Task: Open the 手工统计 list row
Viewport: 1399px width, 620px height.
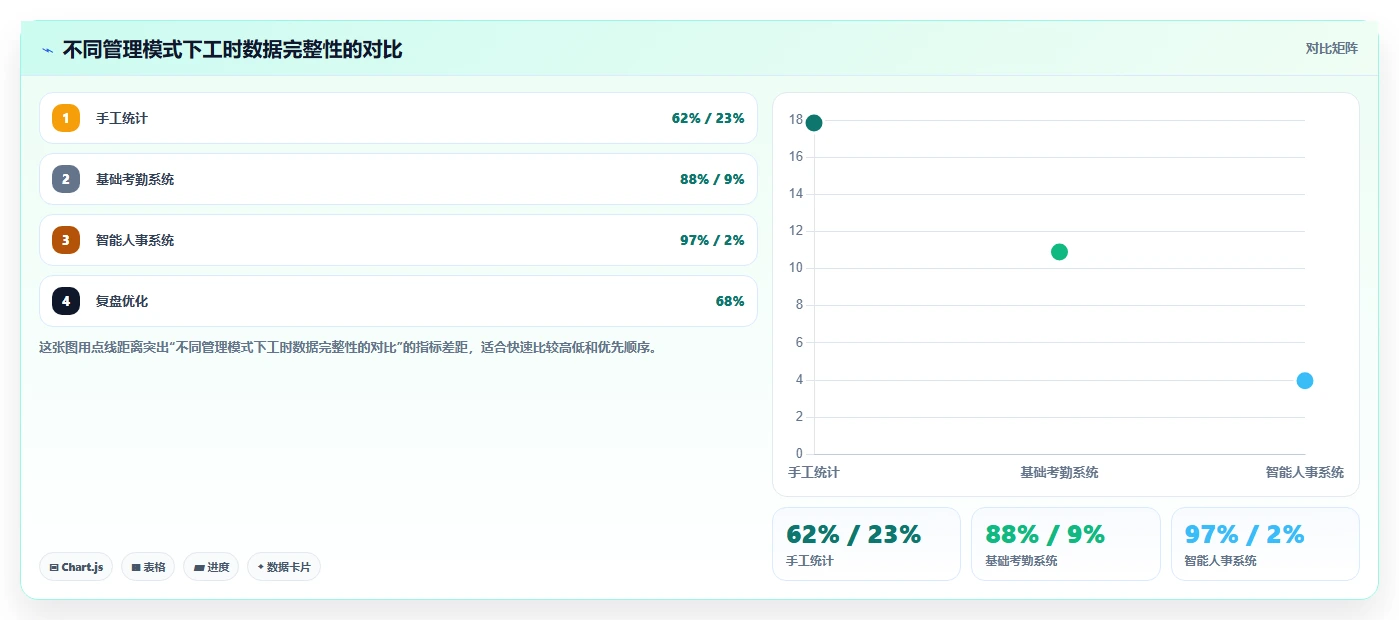Action: [398, 118]
